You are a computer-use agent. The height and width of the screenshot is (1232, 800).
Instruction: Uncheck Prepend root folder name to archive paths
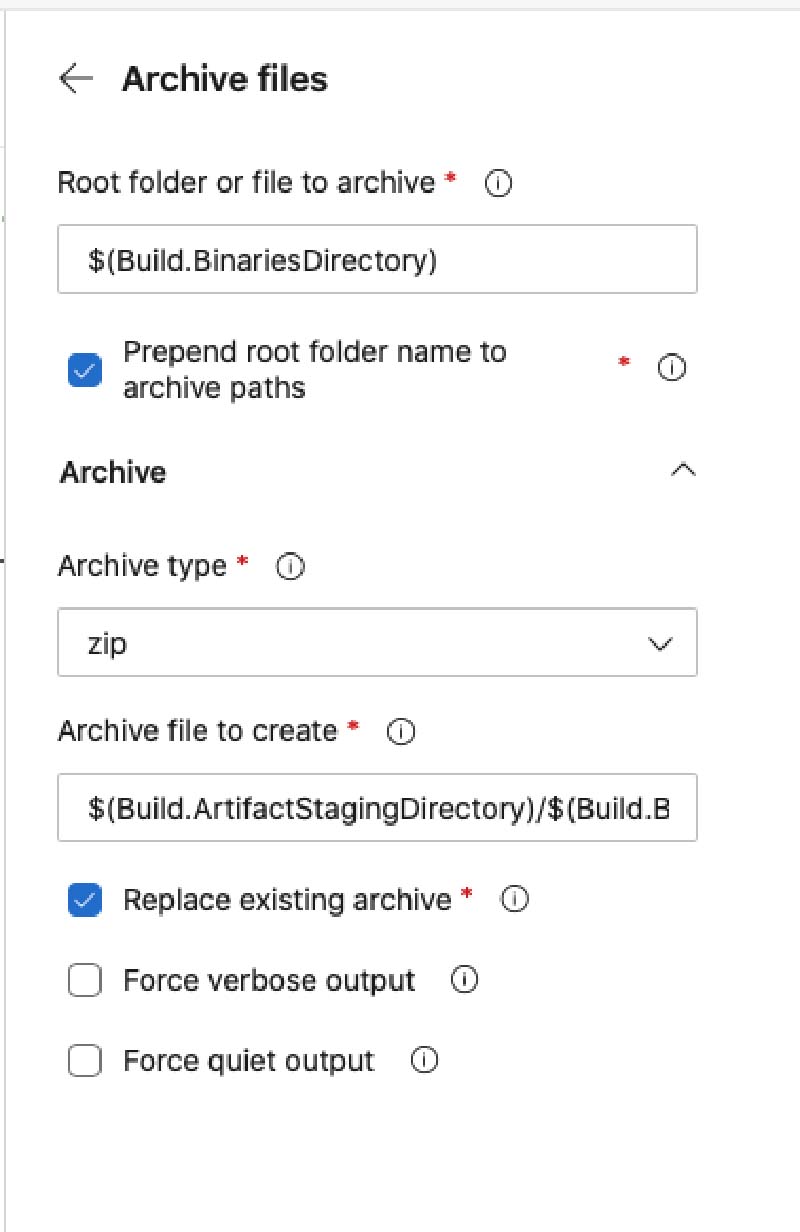[x=85, y=370]
